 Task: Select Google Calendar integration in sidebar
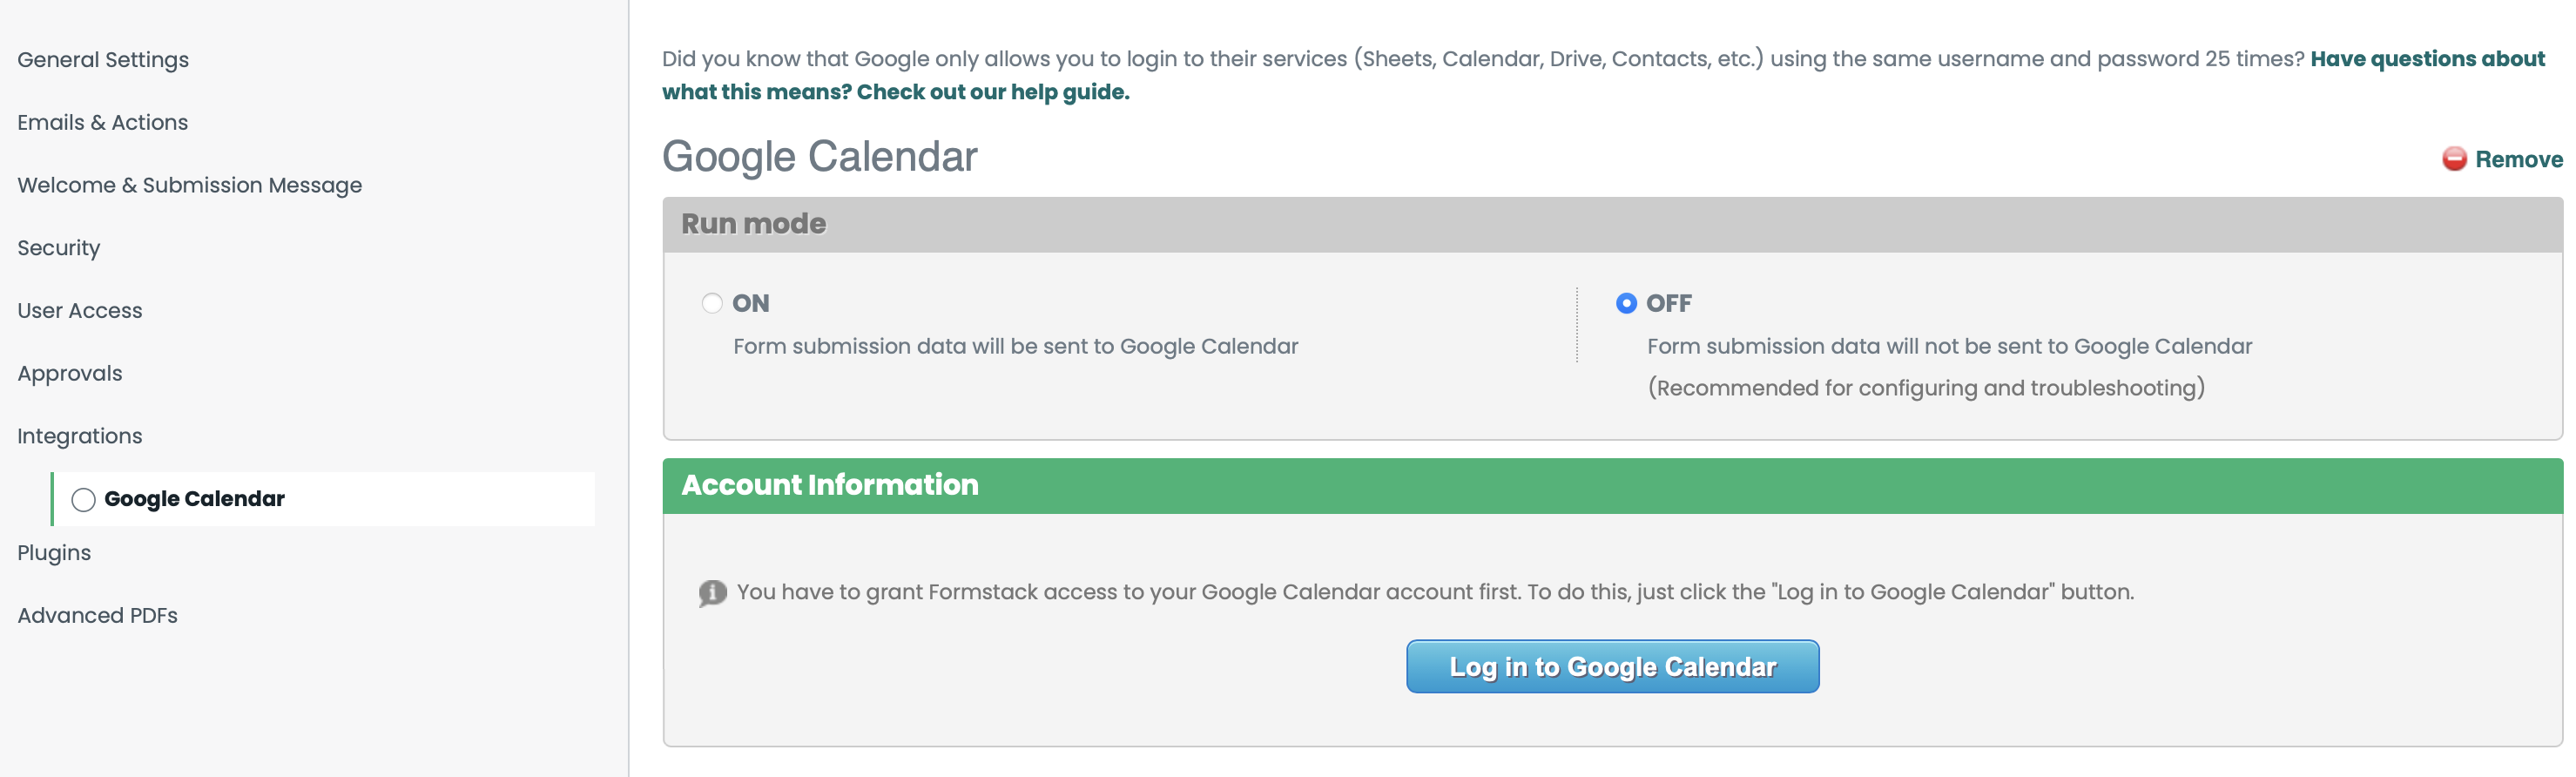pyautogui.click(x=194, y=499)
